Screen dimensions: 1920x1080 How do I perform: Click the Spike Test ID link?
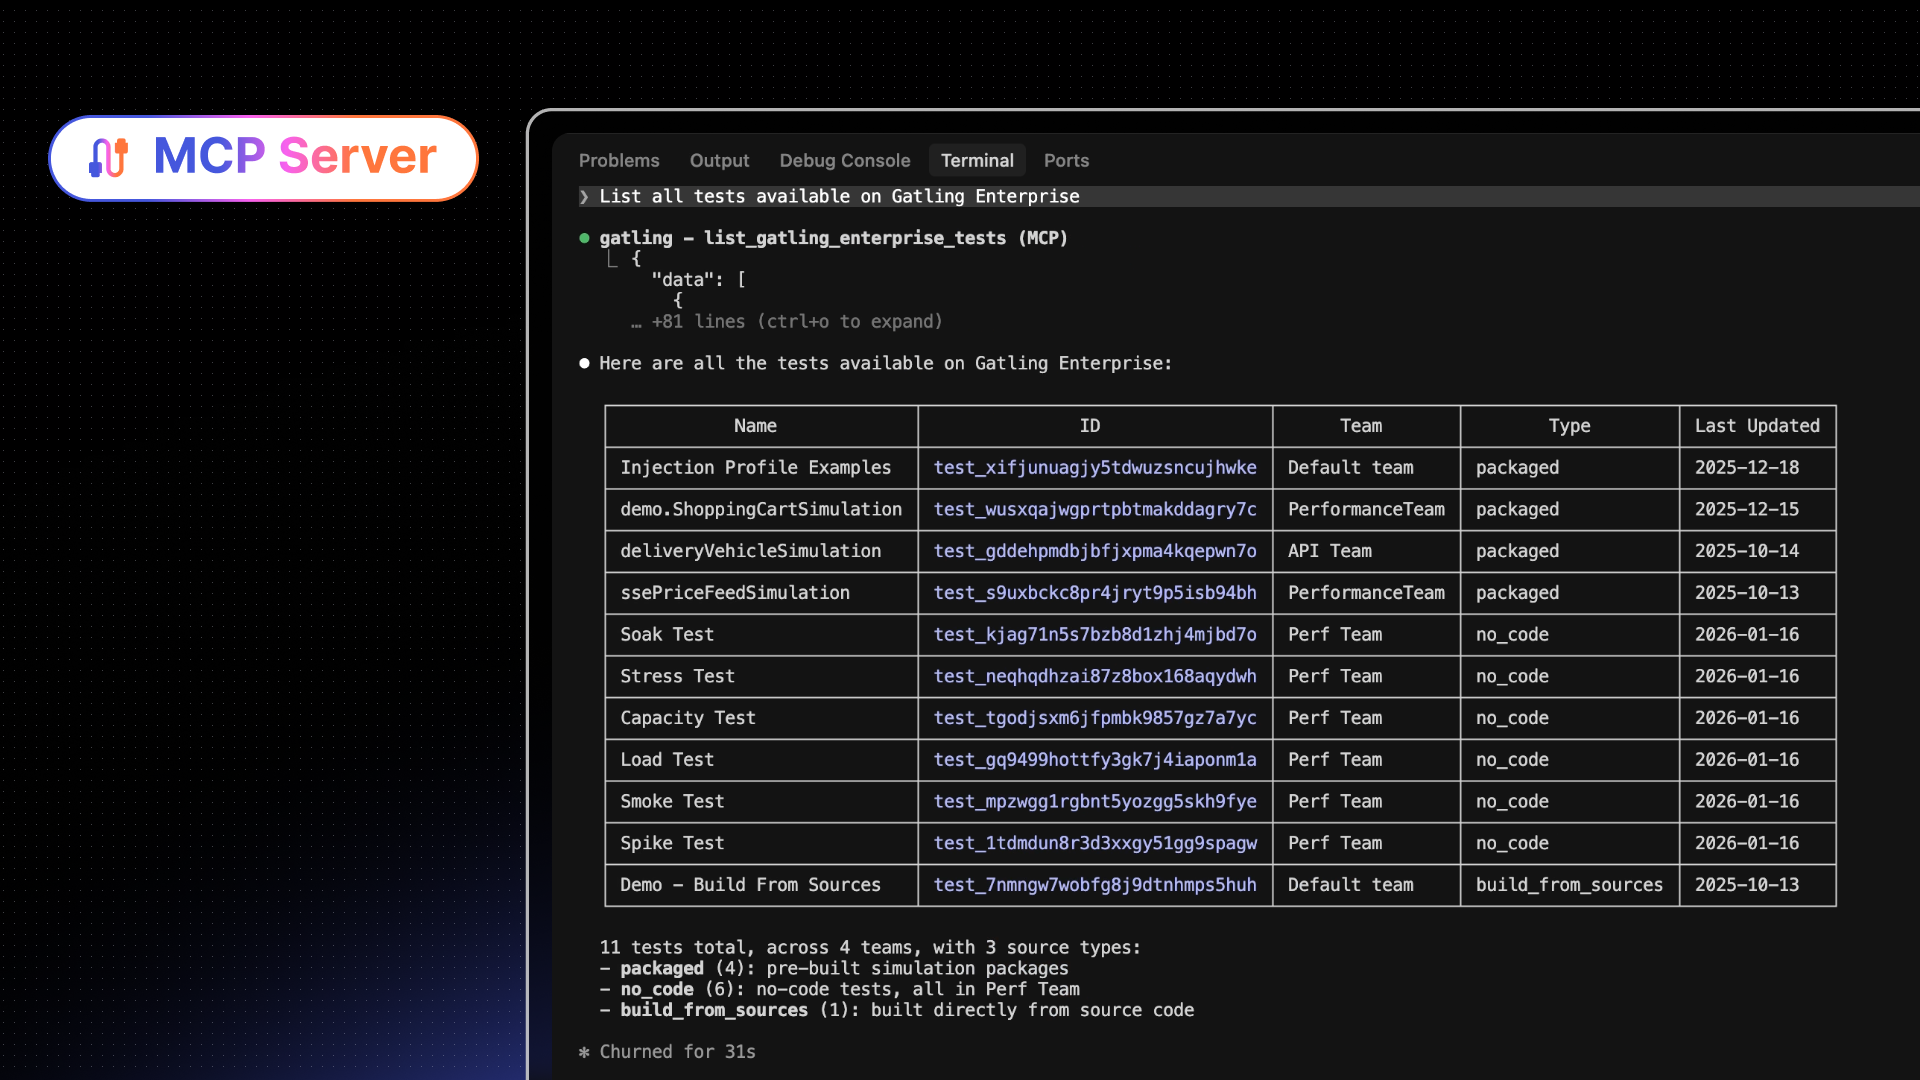(1094, 843)
